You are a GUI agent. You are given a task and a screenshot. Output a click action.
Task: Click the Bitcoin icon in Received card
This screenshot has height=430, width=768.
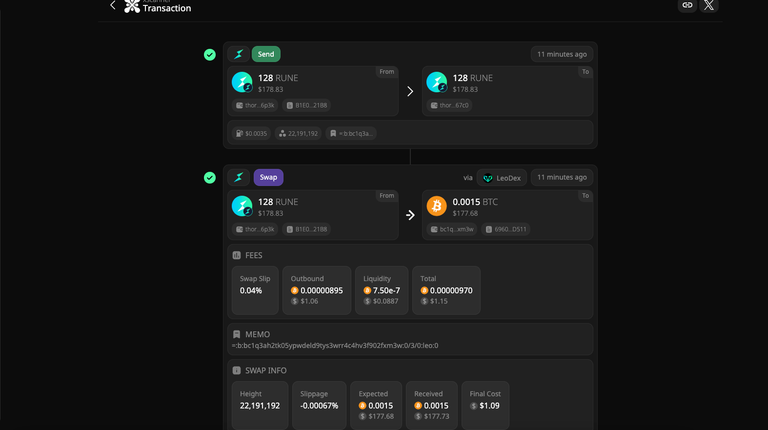click(x=418, y=406)
